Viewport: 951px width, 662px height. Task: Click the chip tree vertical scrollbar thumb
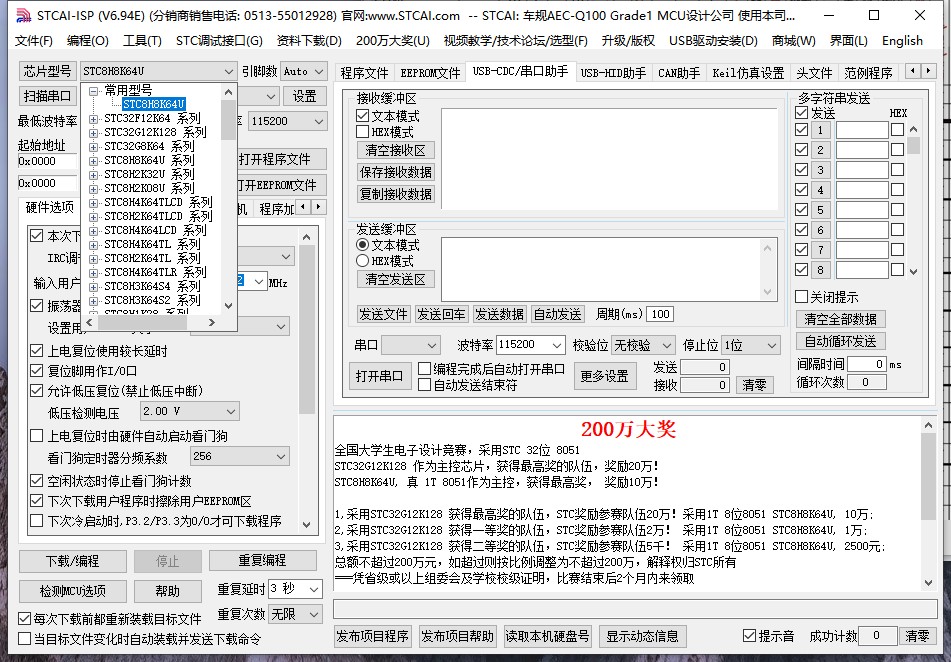[228, 120]
